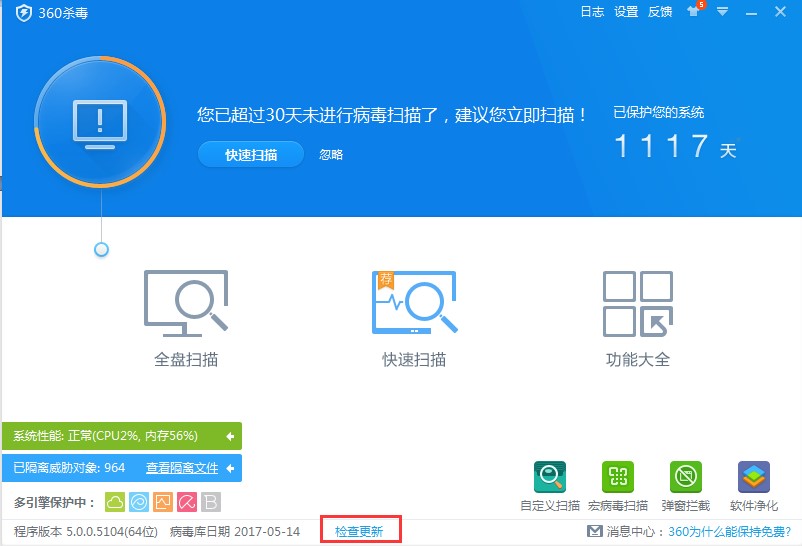Click the blue 快速扫描 button

point(251,155)
